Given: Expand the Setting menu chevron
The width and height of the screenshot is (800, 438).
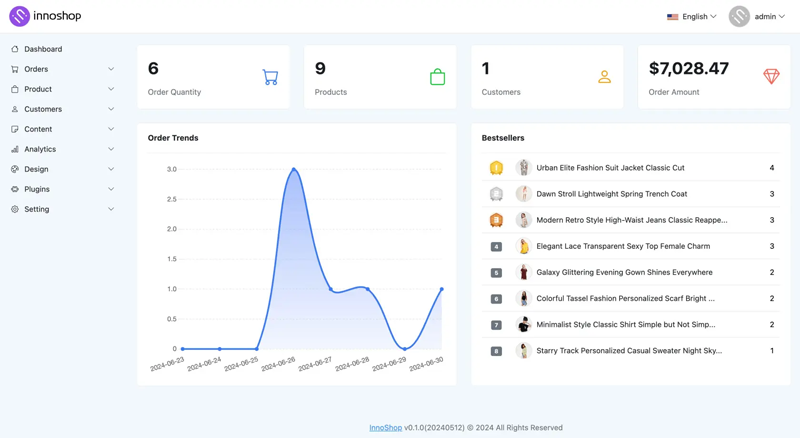Looking at the screenshot, I should click(111, 209).
